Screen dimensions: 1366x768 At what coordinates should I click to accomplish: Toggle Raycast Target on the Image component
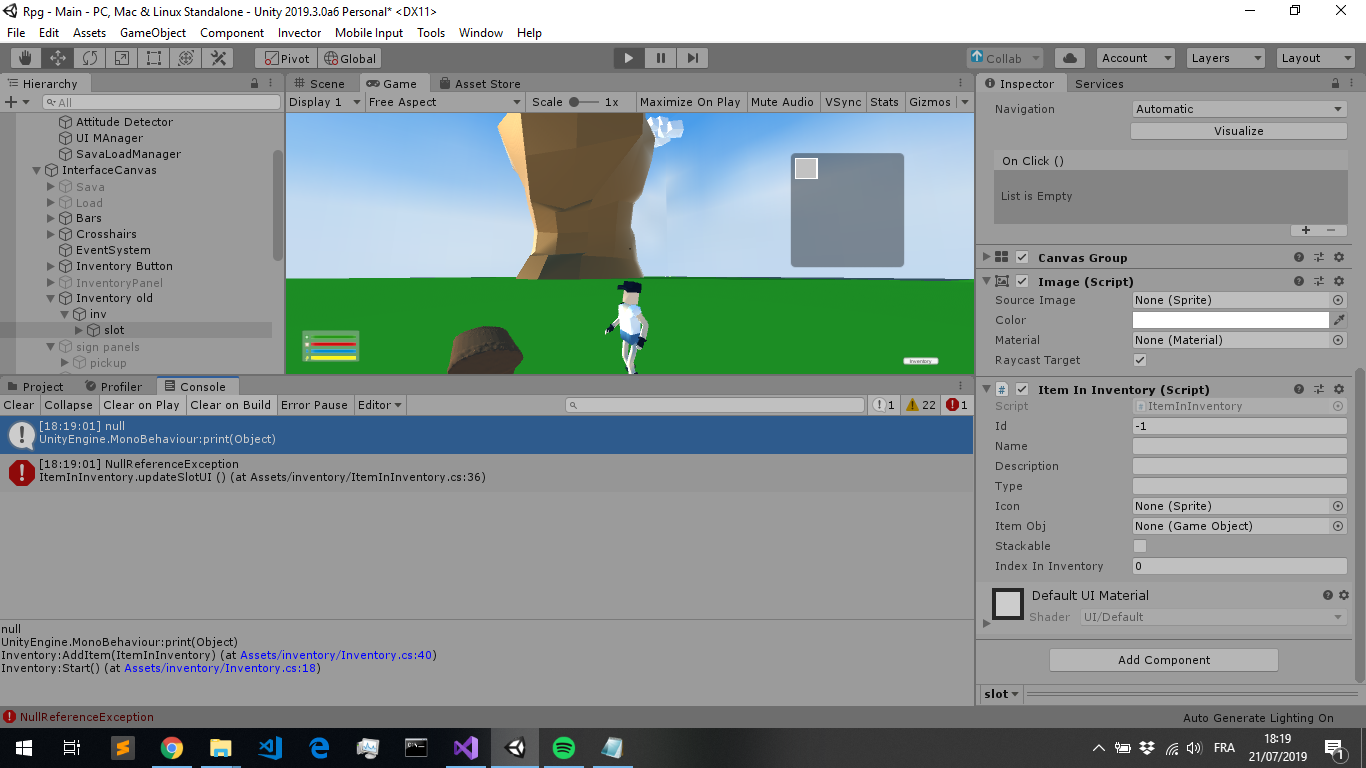[1141, 360]
